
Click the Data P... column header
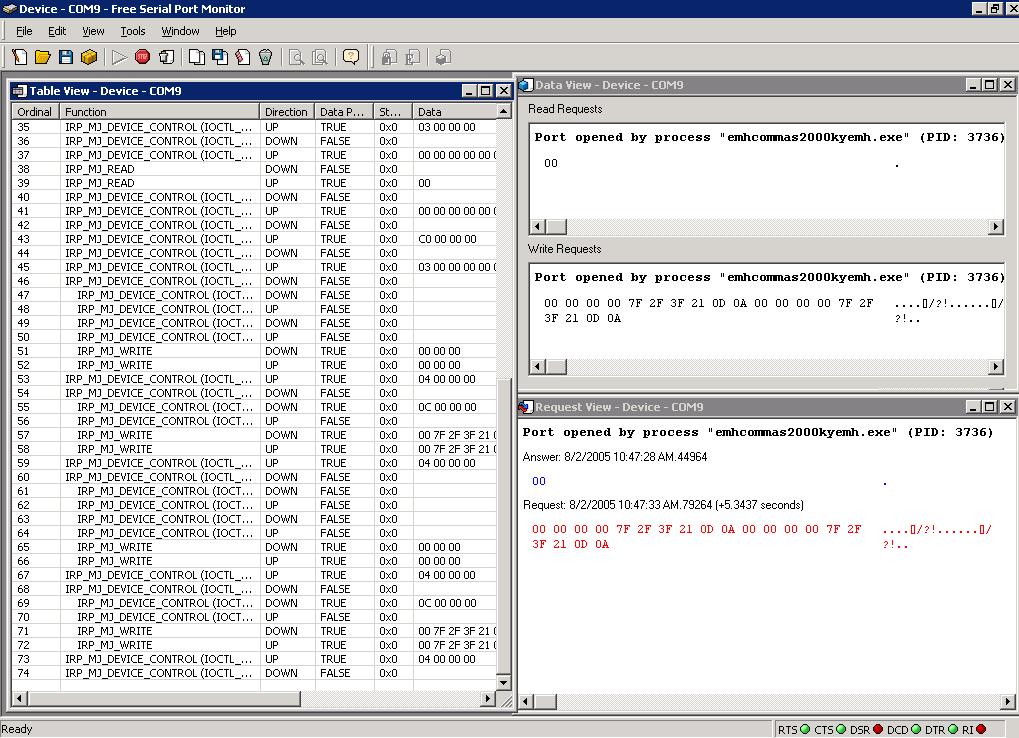coord(344,112)
